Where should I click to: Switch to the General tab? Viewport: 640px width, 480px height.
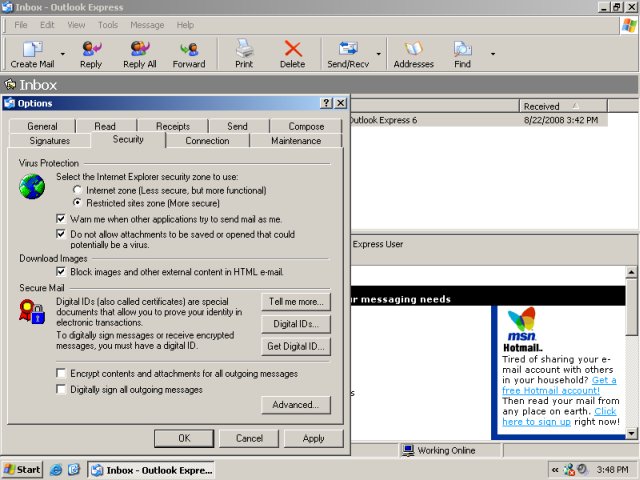pos(42,126)
